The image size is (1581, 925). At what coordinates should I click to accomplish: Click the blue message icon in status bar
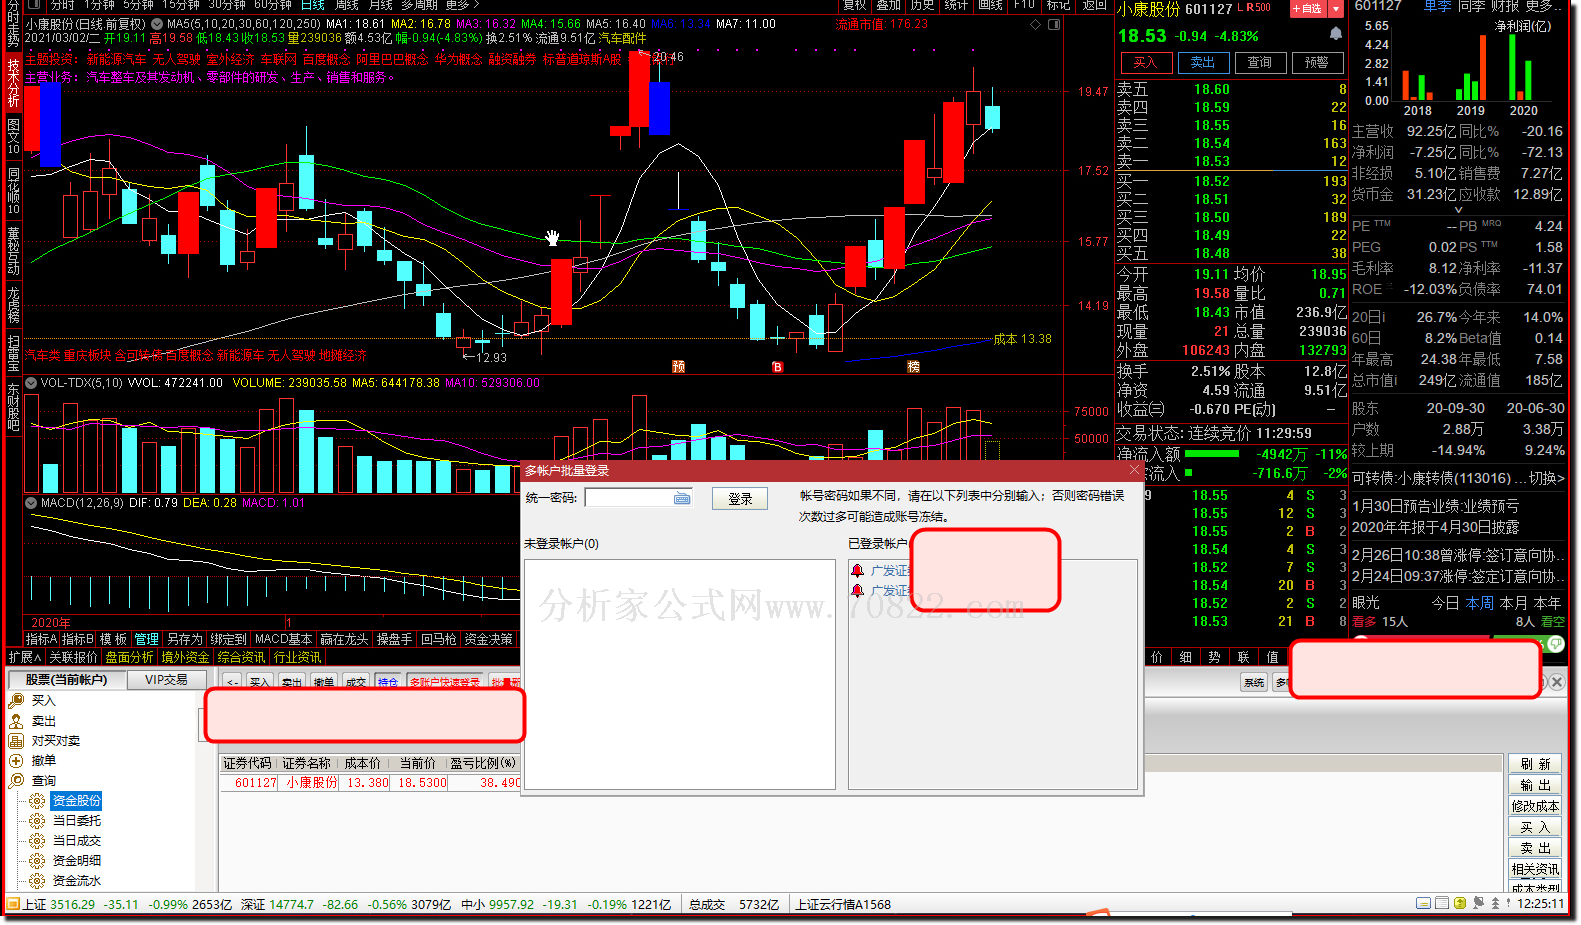1423,903
